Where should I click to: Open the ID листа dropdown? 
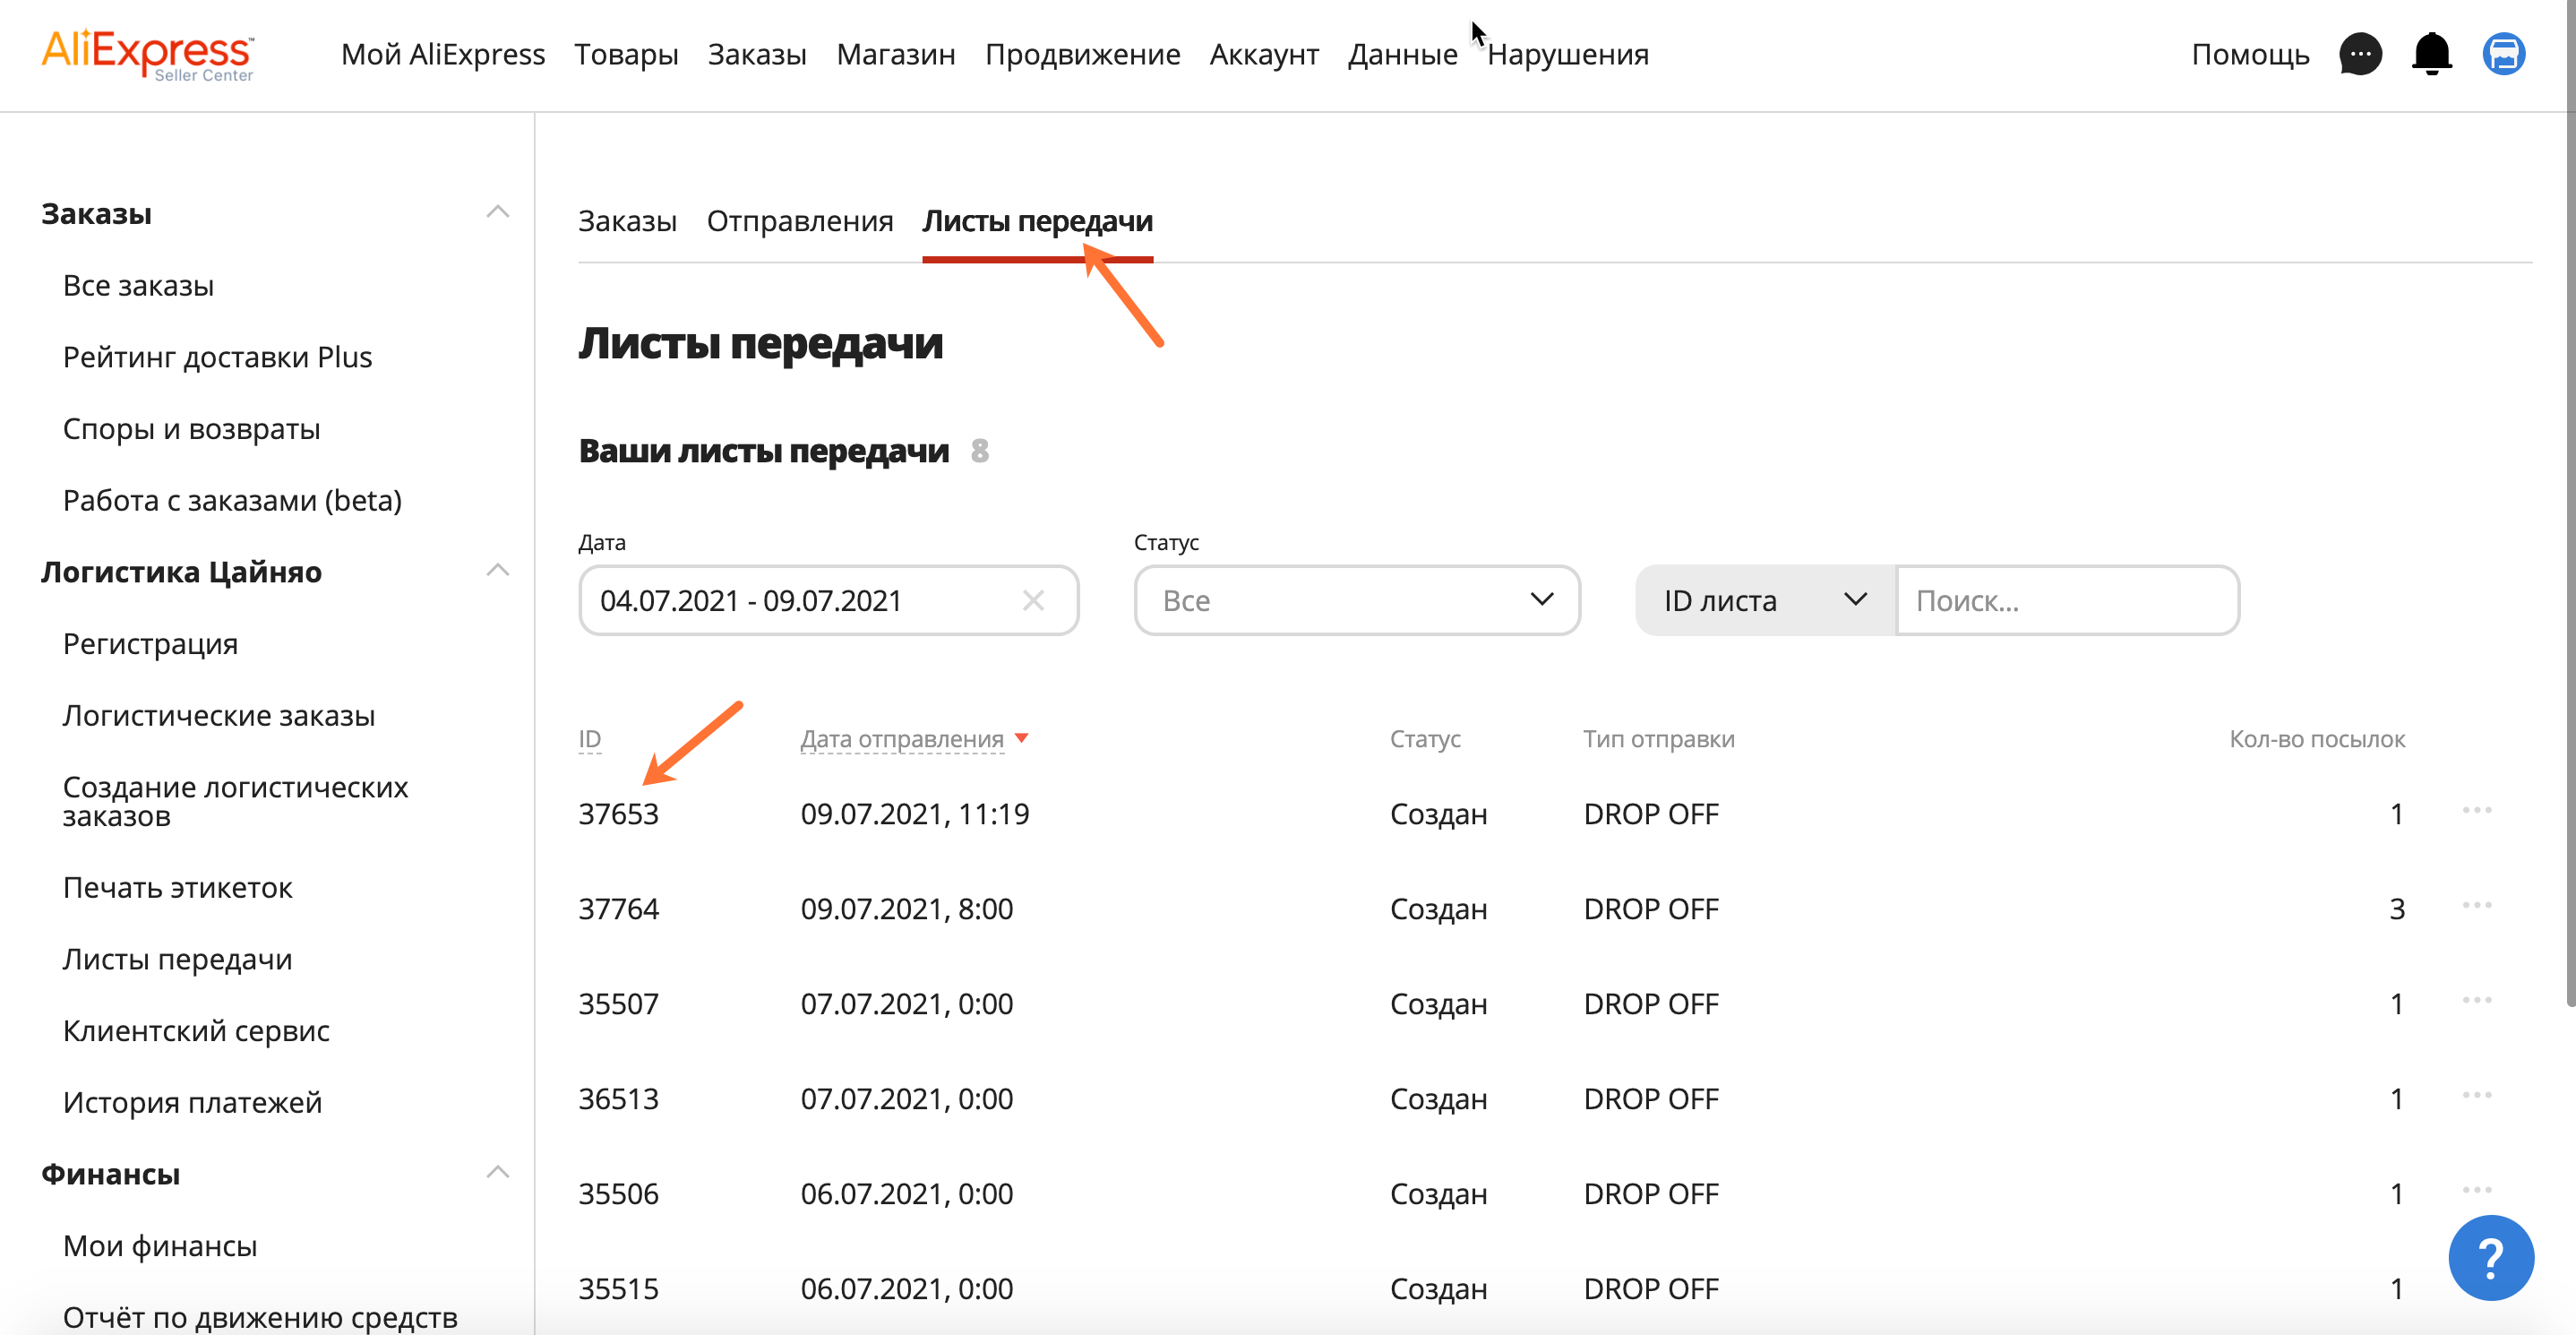coord(1765,600)
